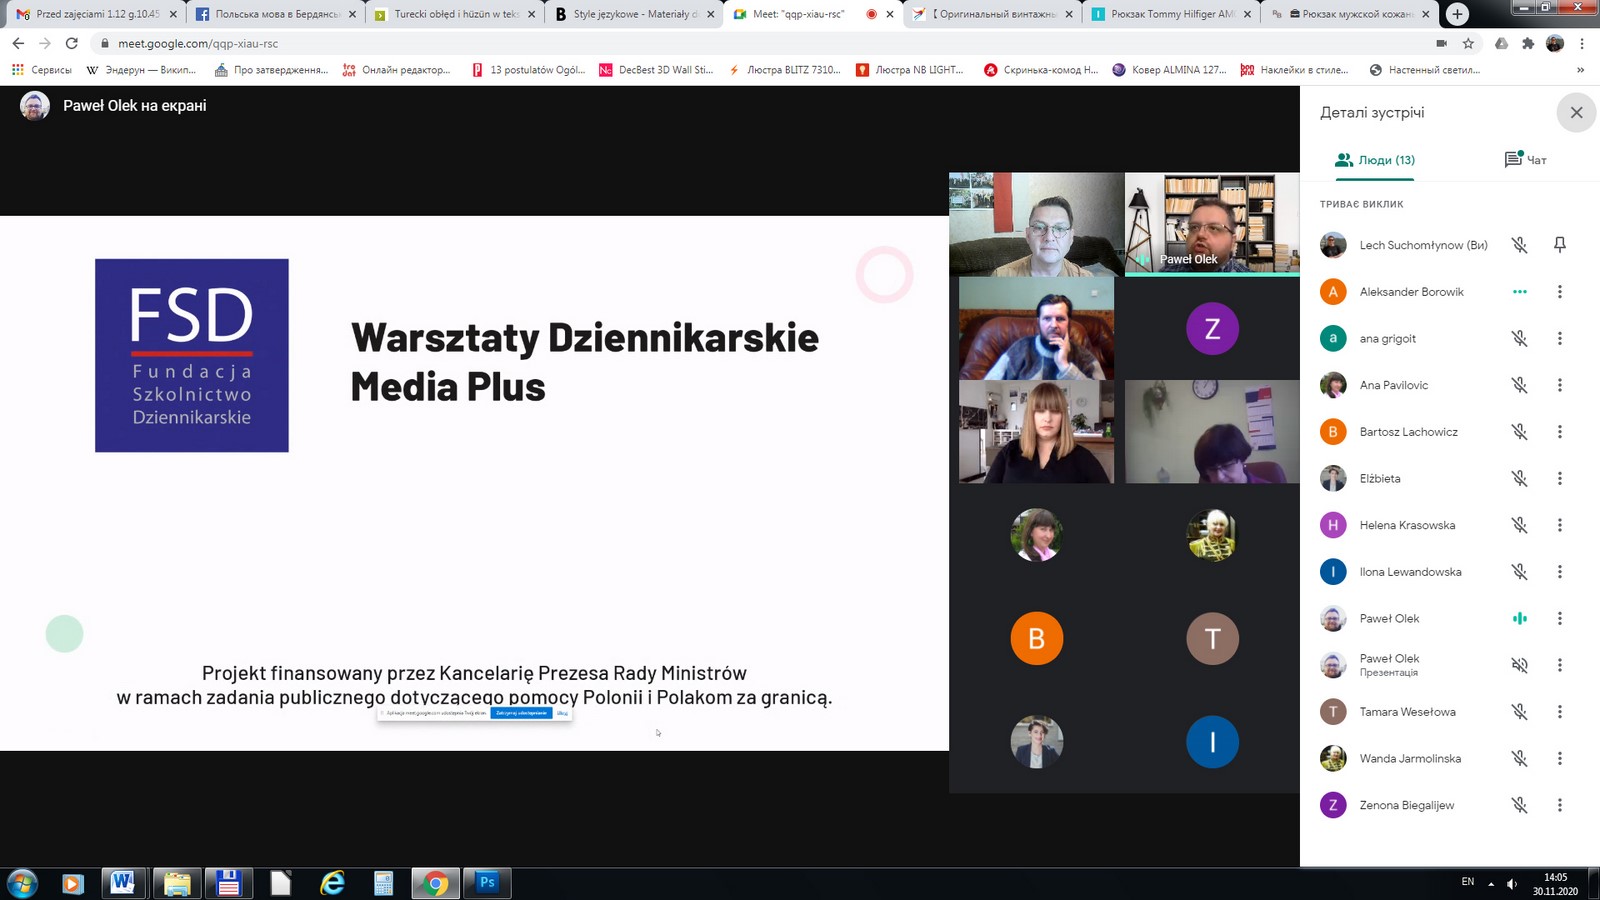Click muted mic icon for Lech Suchomłynow
The width and height of the screenshot is (1600, 900).
click(x=1519, y=245)
